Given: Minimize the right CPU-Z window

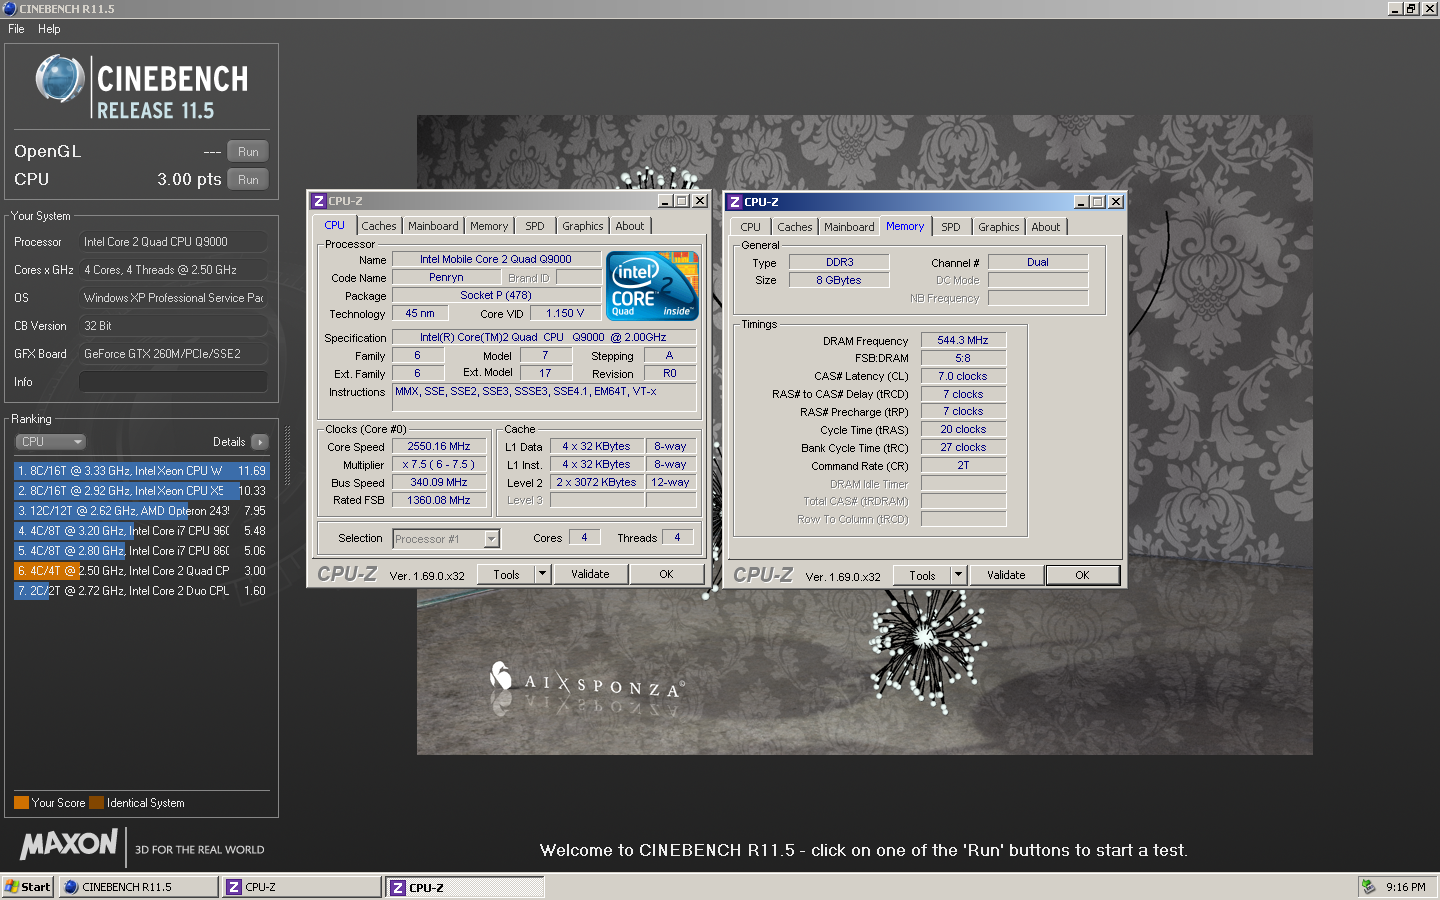Looking at the screenshot, I should [x=1081, y=202].
